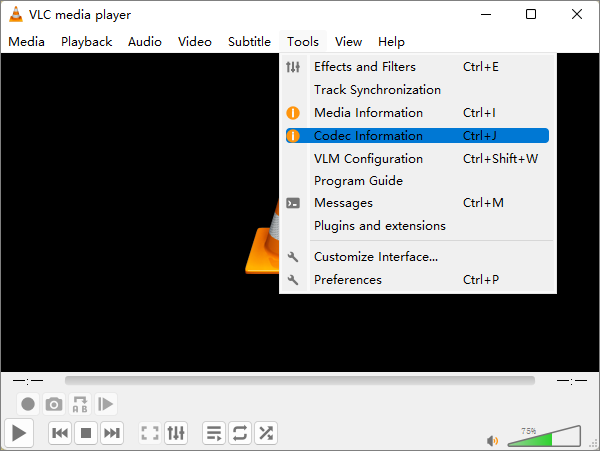Viewport: 600px width, 451px height.
Task: Advance frame by frame
Action: (x=106, y=404)
